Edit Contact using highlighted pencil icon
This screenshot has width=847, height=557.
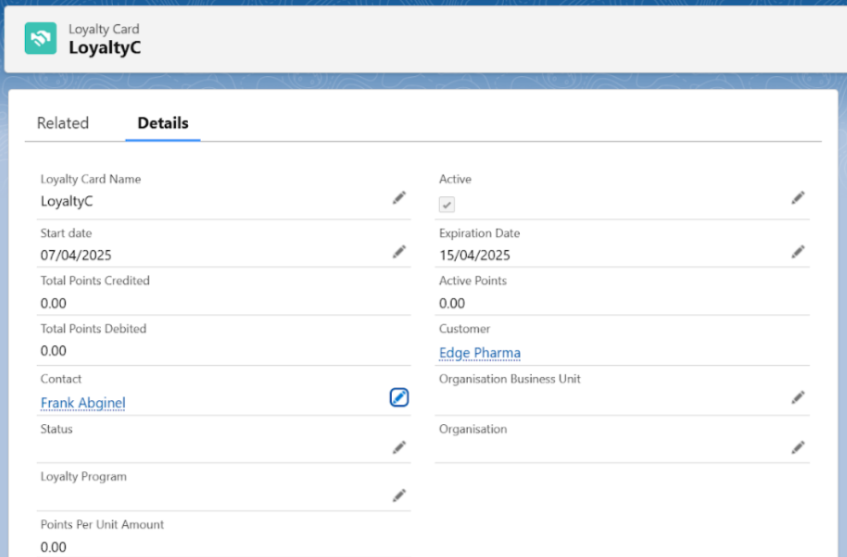pyautogui.click(x=399, y=398)
